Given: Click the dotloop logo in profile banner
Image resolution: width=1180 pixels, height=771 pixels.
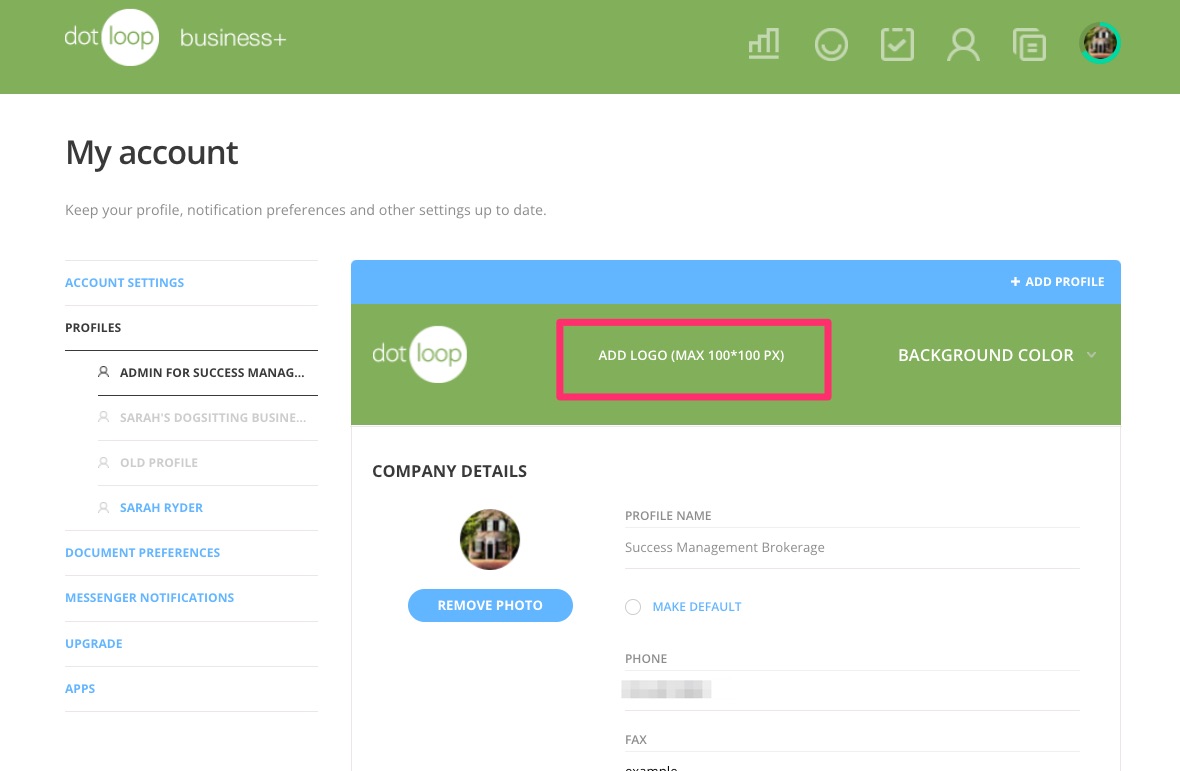Looking at the screenshot, I should (420, 354).
